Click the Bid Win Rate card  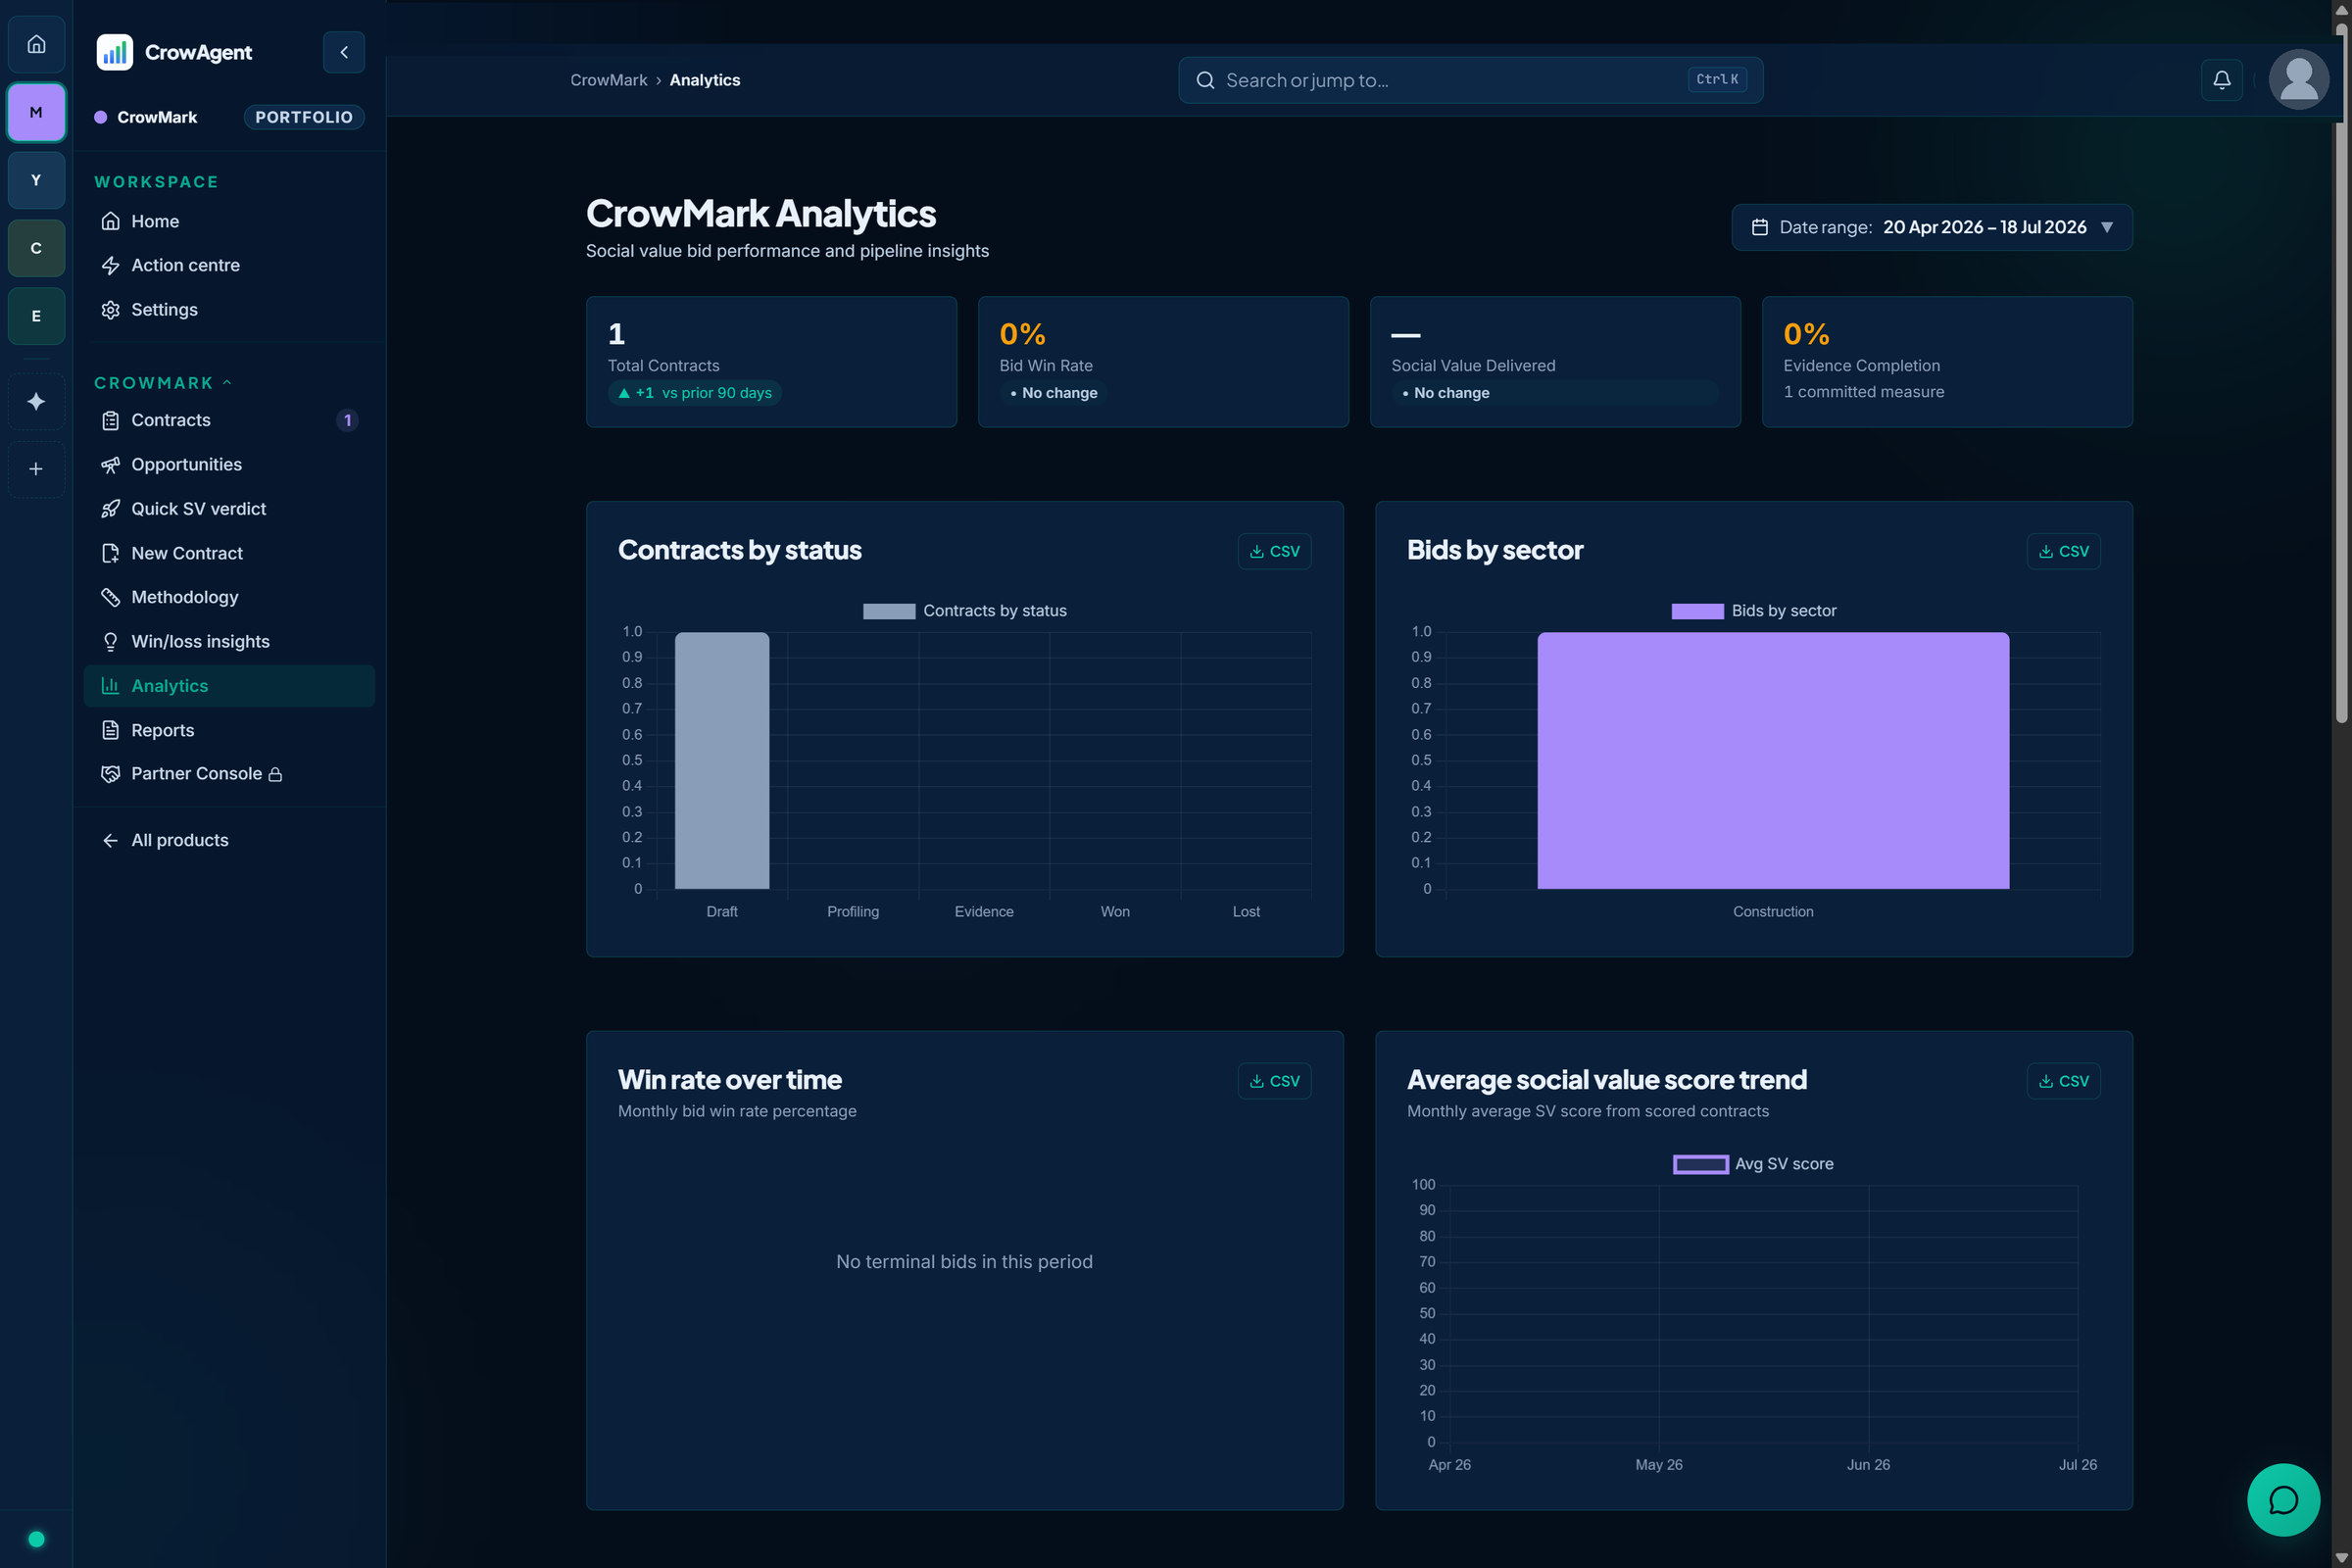(x=1163, y=362)
